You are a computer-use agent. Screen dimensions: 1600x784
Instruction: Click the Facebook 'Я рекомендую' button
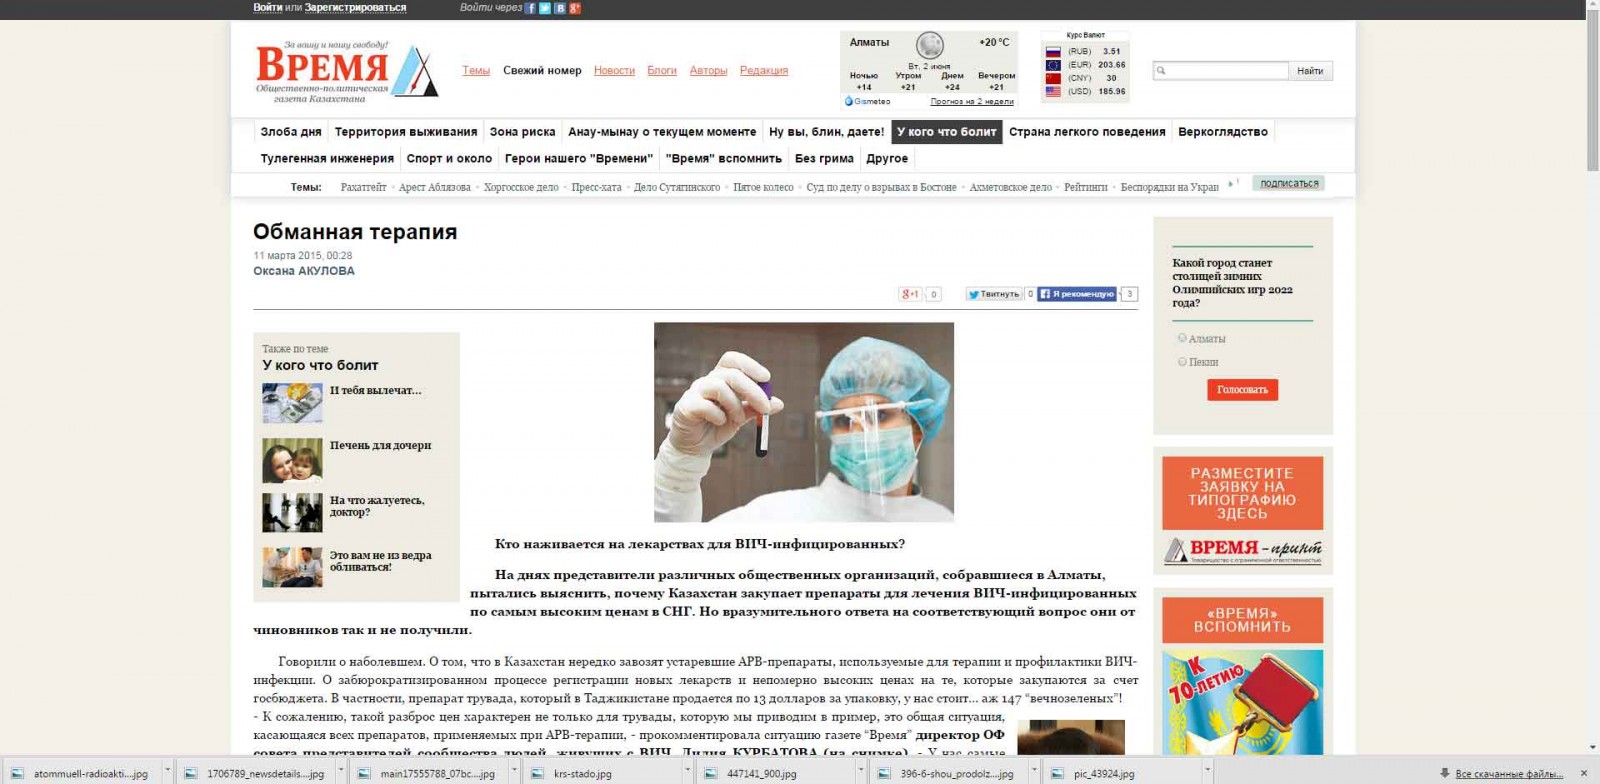pyautogui.click(x=1077, y=294)
